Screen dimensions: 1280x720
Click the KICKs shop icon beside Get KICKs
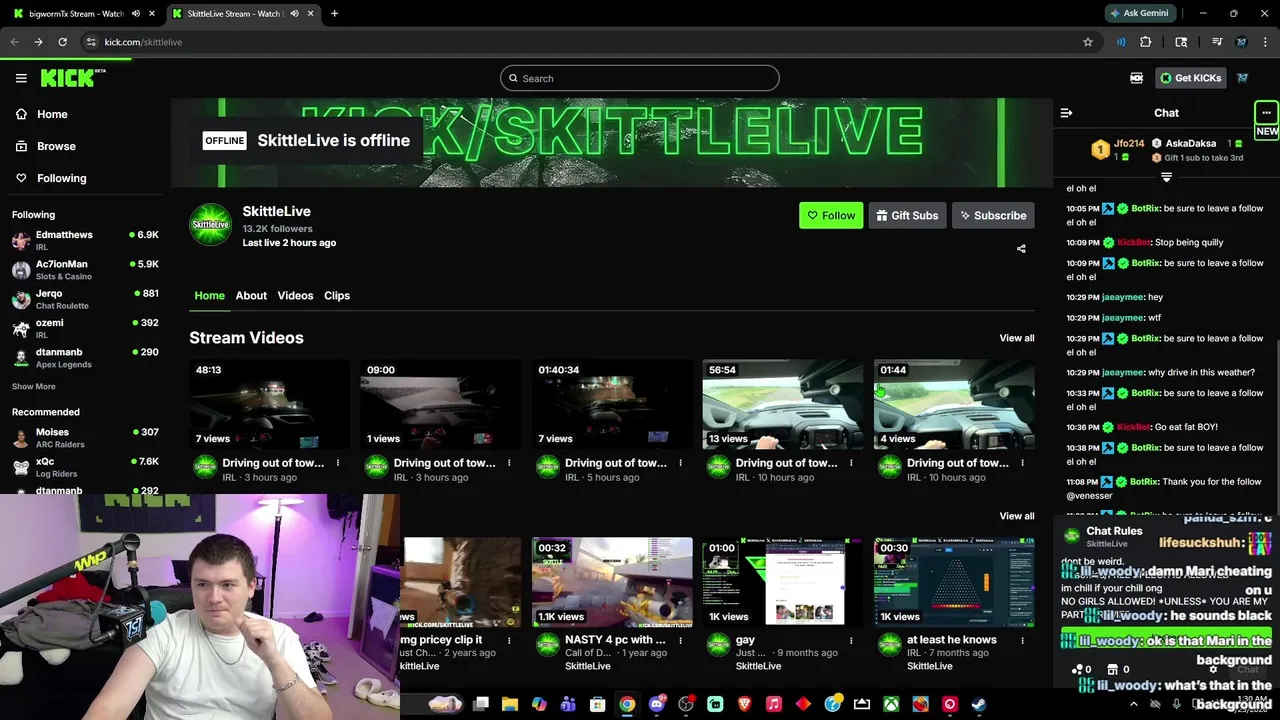(1136, 78)
